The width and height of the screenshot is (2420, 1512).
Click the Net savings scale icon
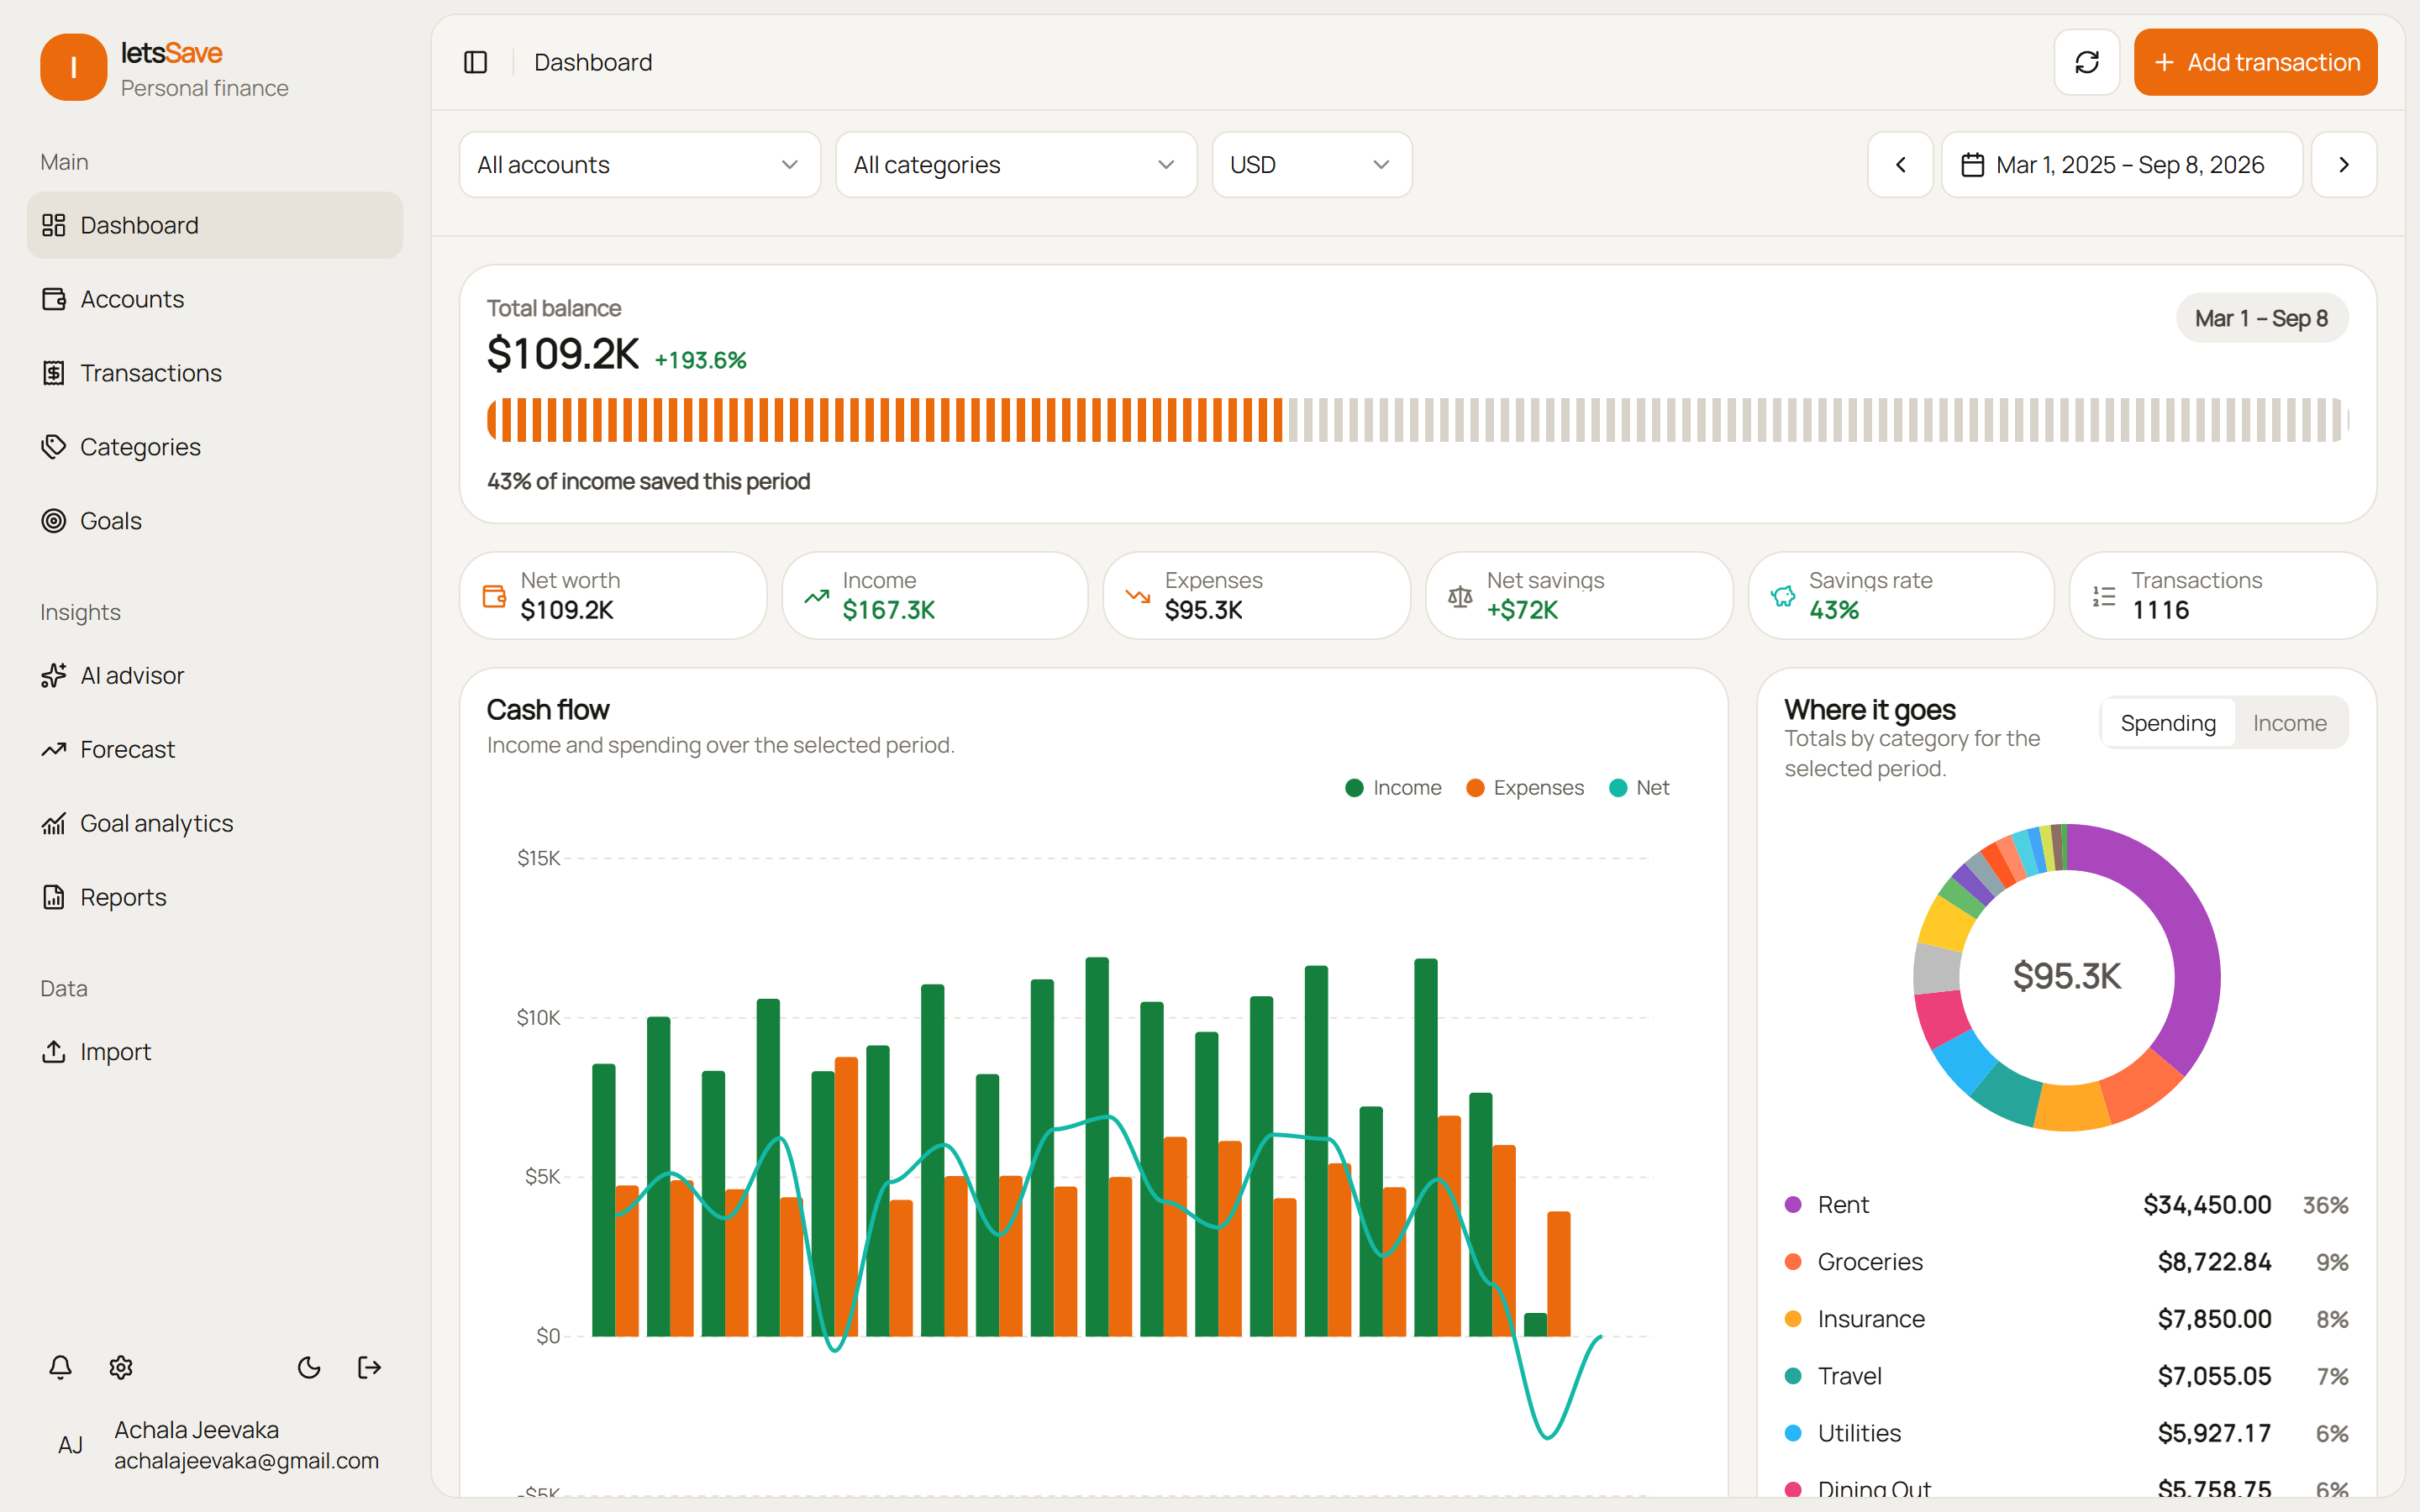1460,596
